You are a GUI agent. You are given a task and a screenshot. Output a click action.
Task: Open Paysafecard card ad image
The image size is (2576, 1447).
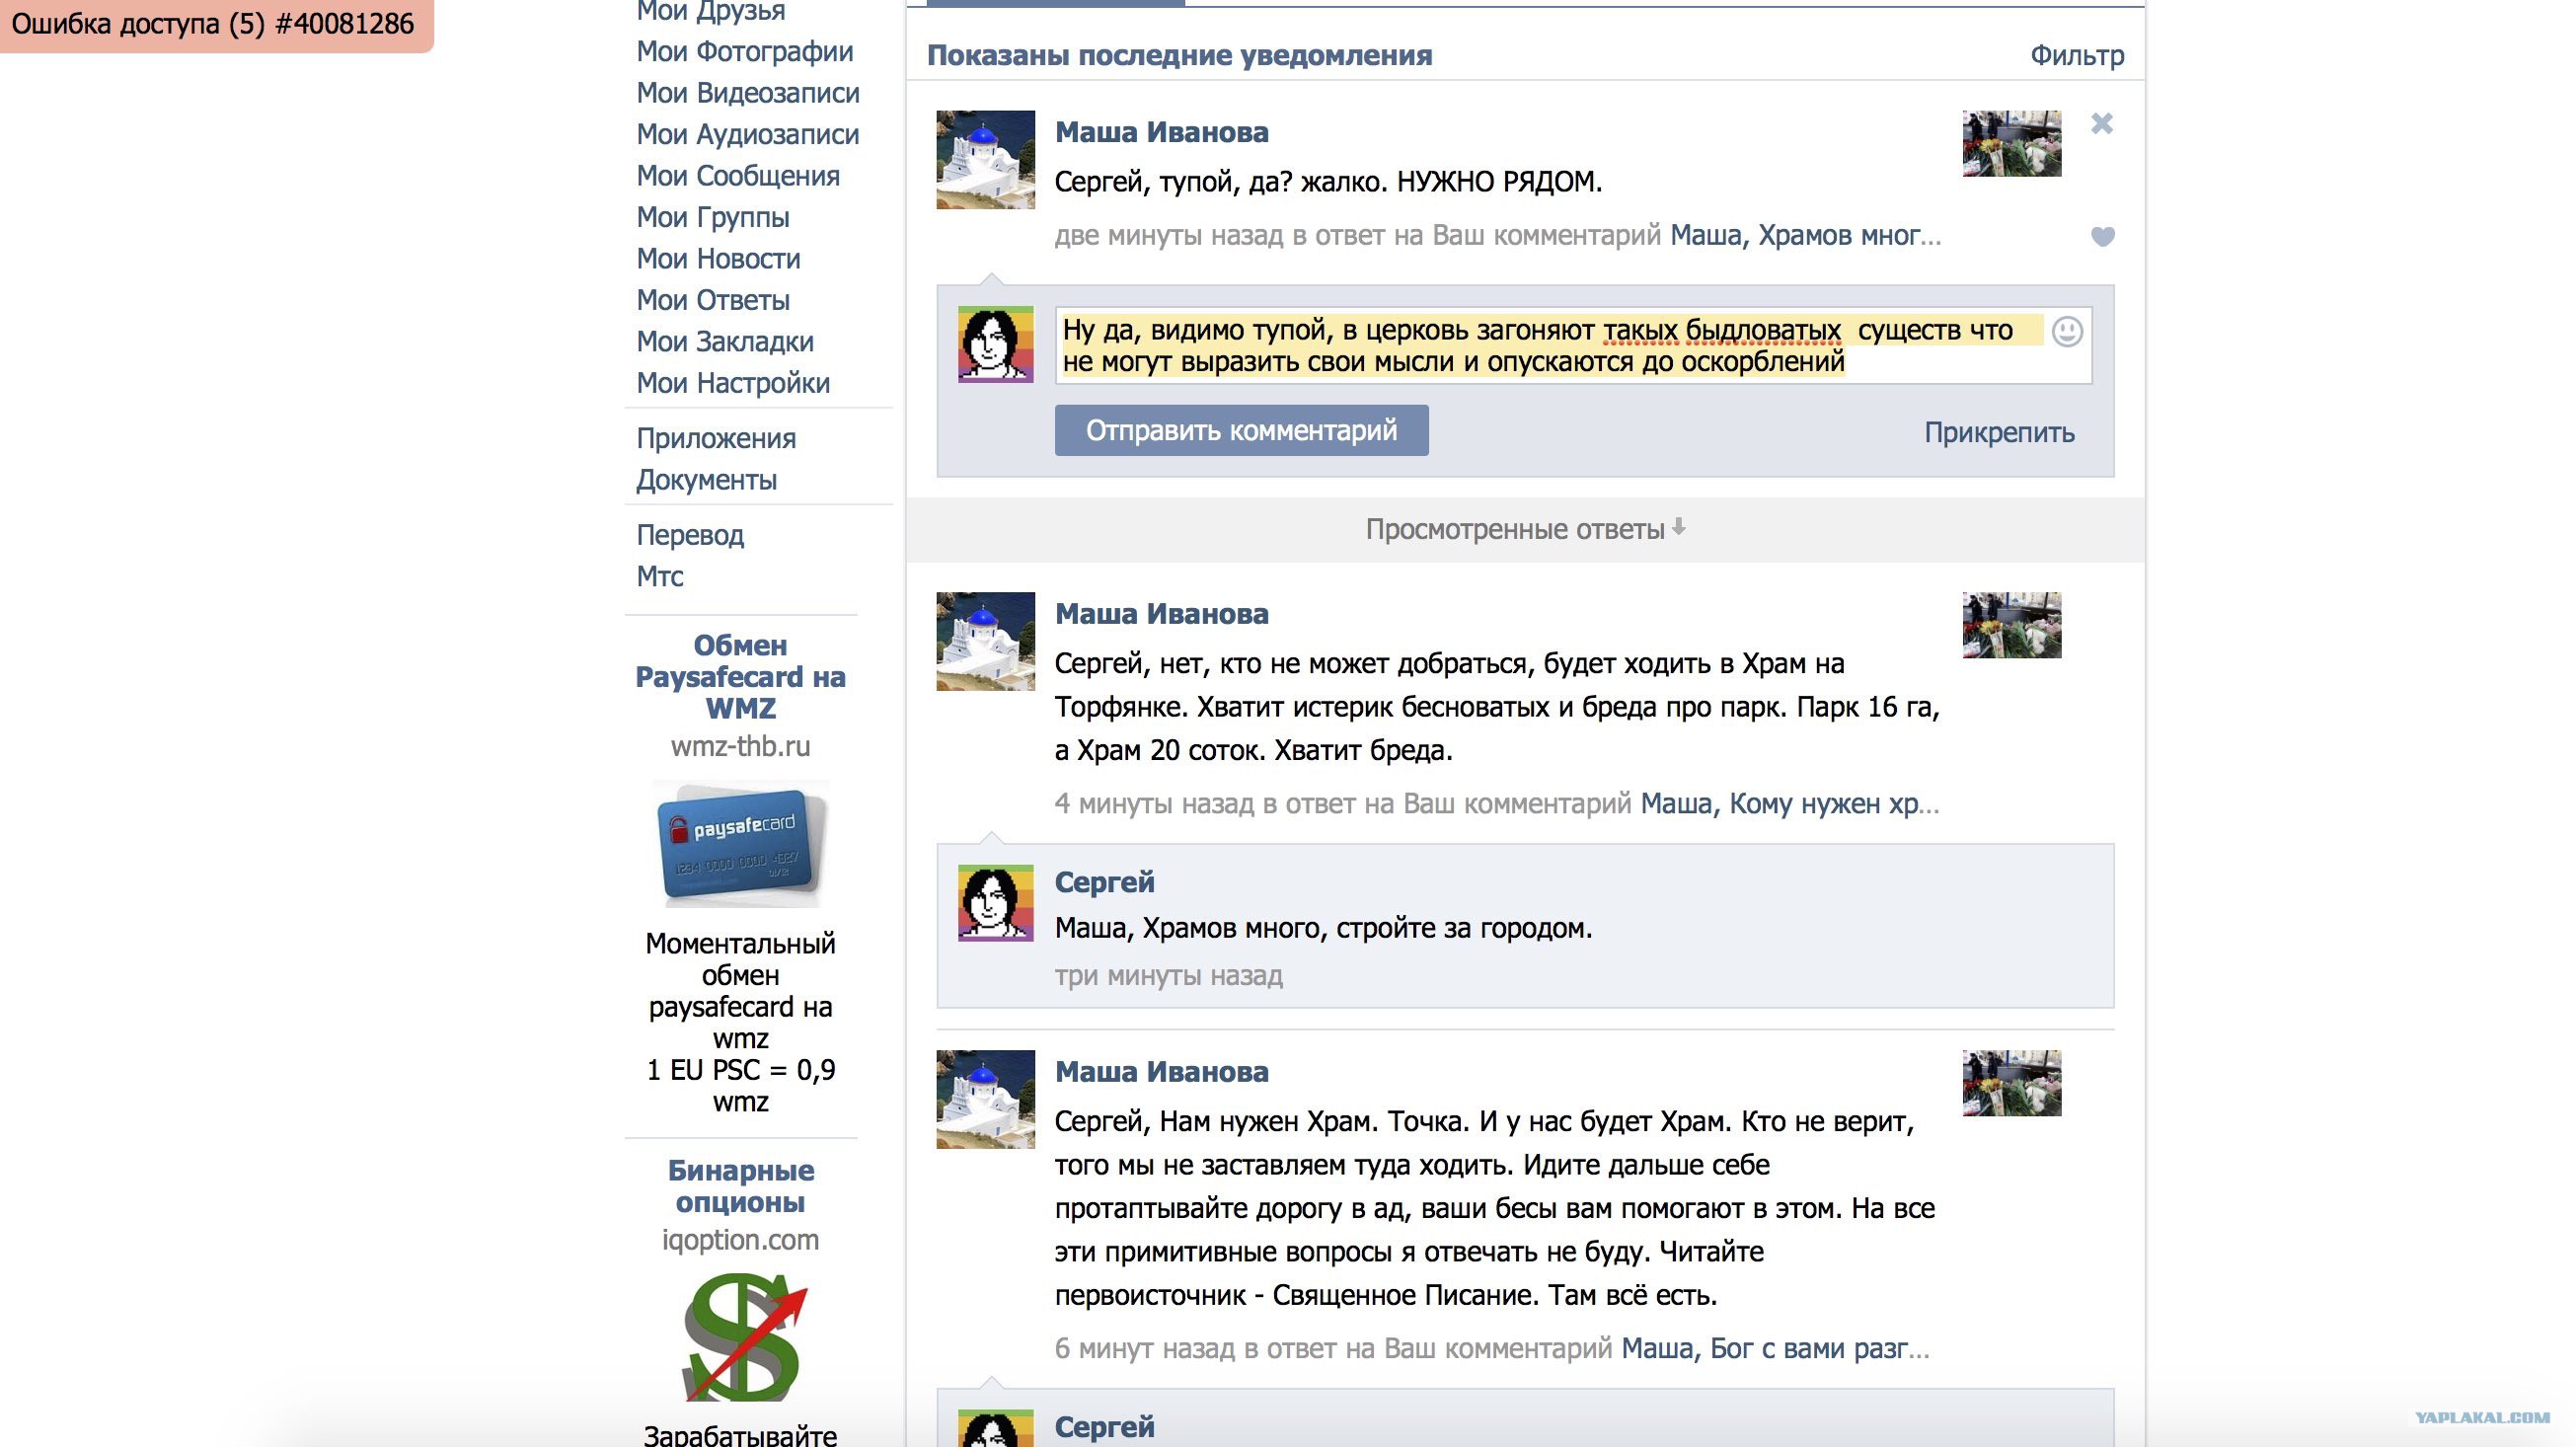click(x=741, y=843)
